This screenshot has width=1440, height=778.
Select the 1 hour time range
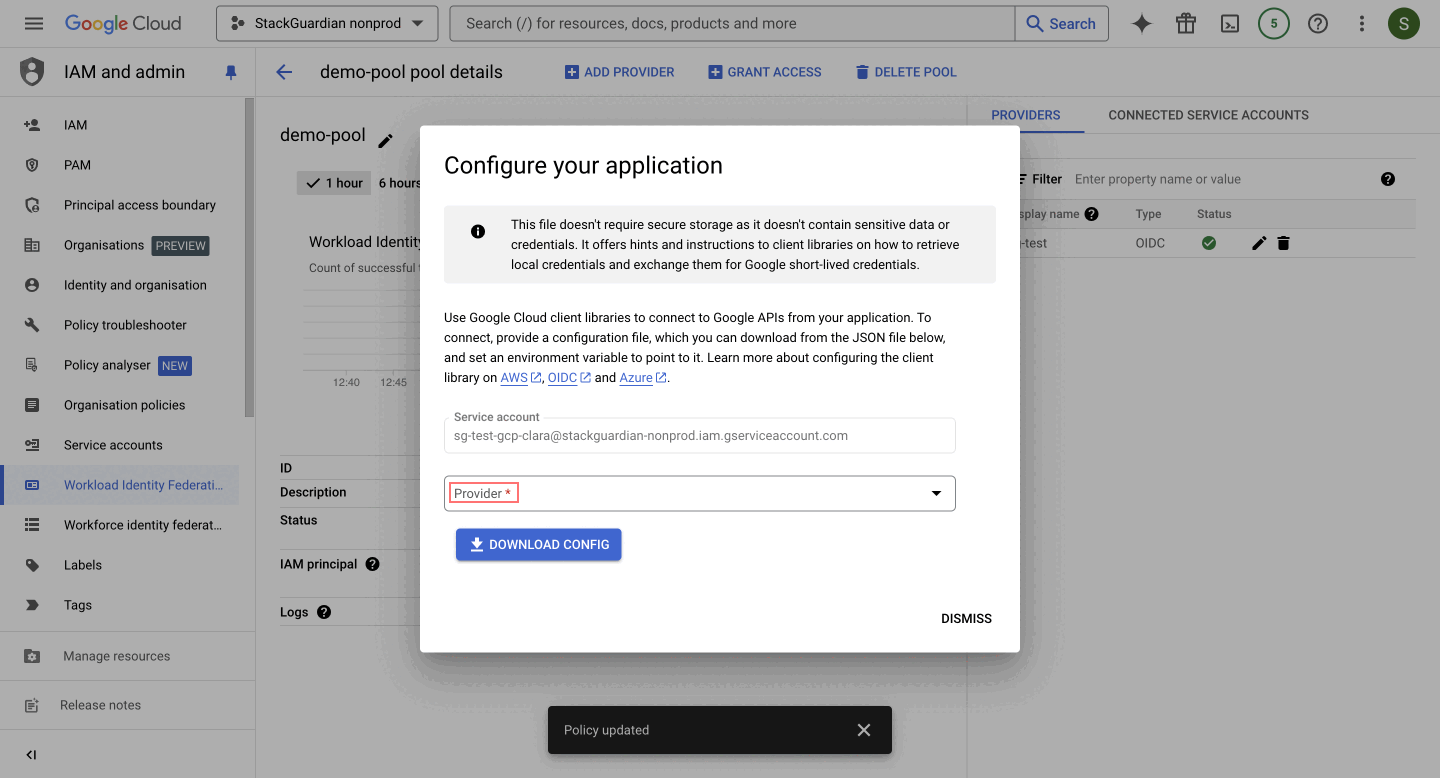point(335,183)
